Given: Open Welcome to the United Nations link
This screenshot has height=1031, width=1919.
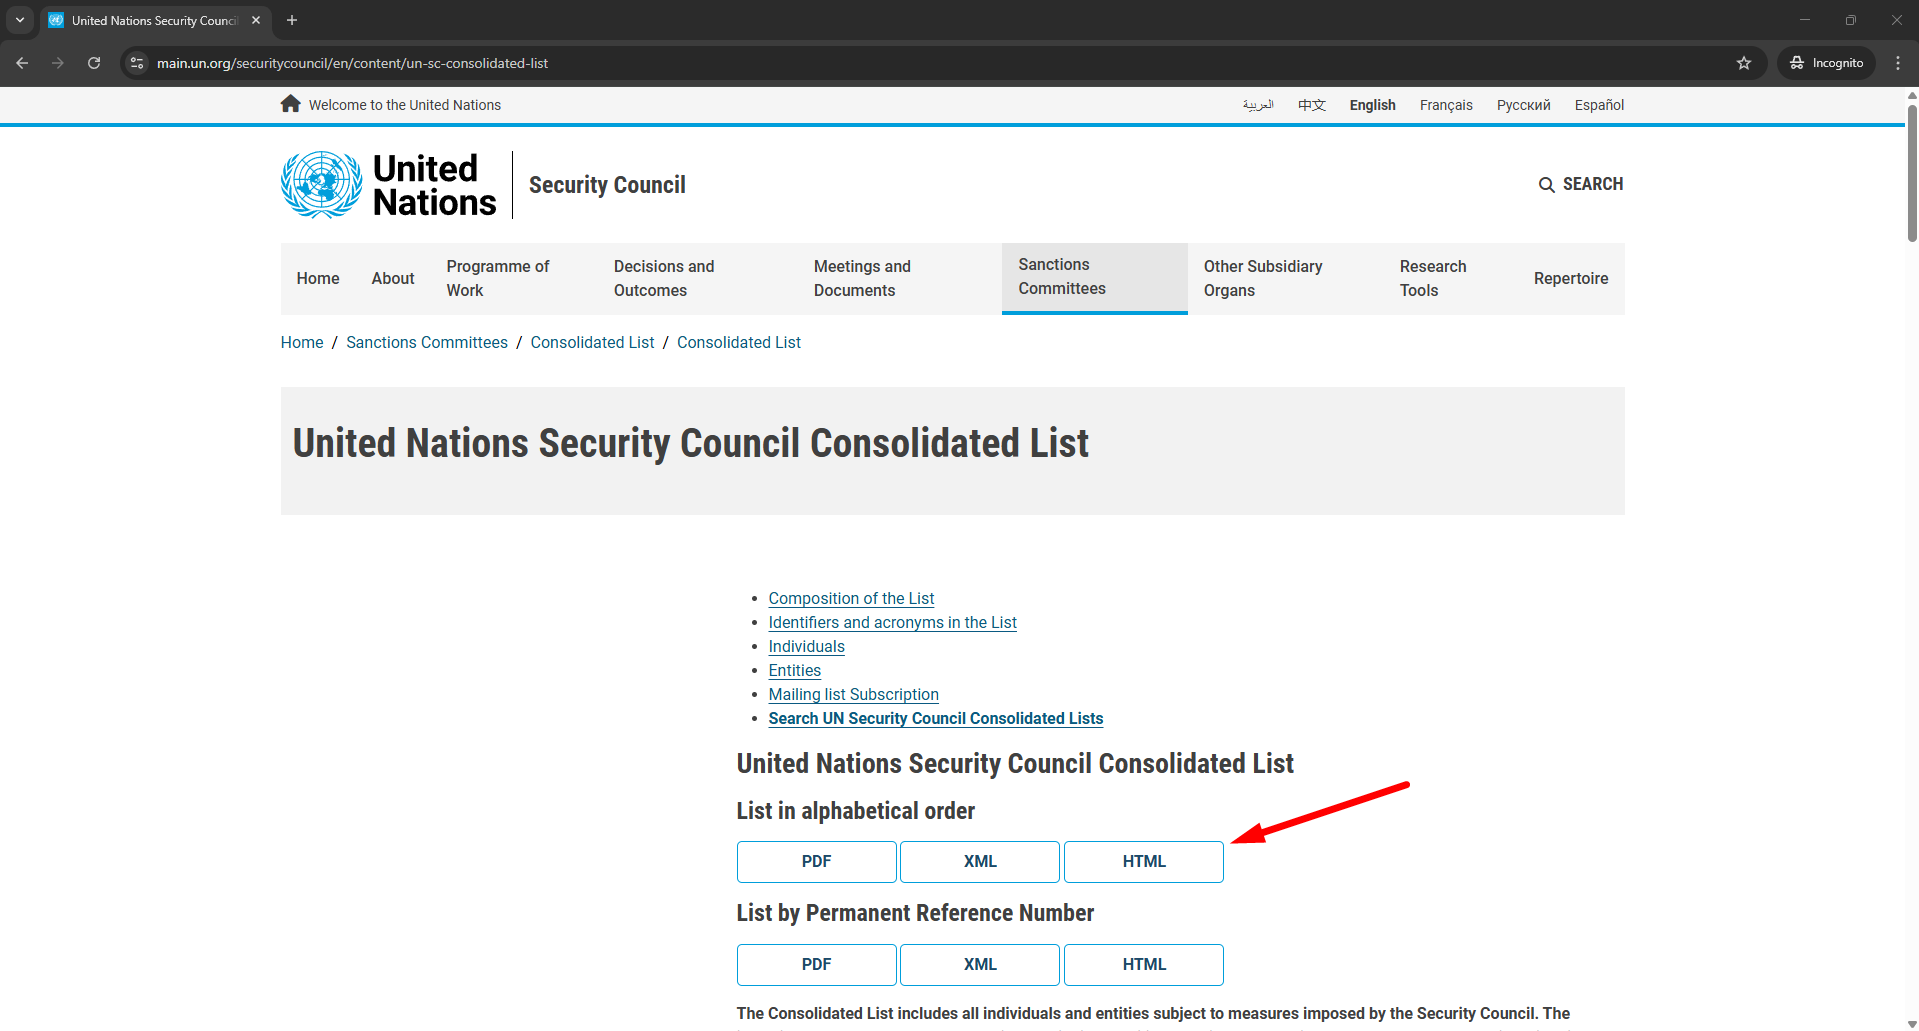Looking at the screenshot, I should pyautogui.click(x=405, y=105).
